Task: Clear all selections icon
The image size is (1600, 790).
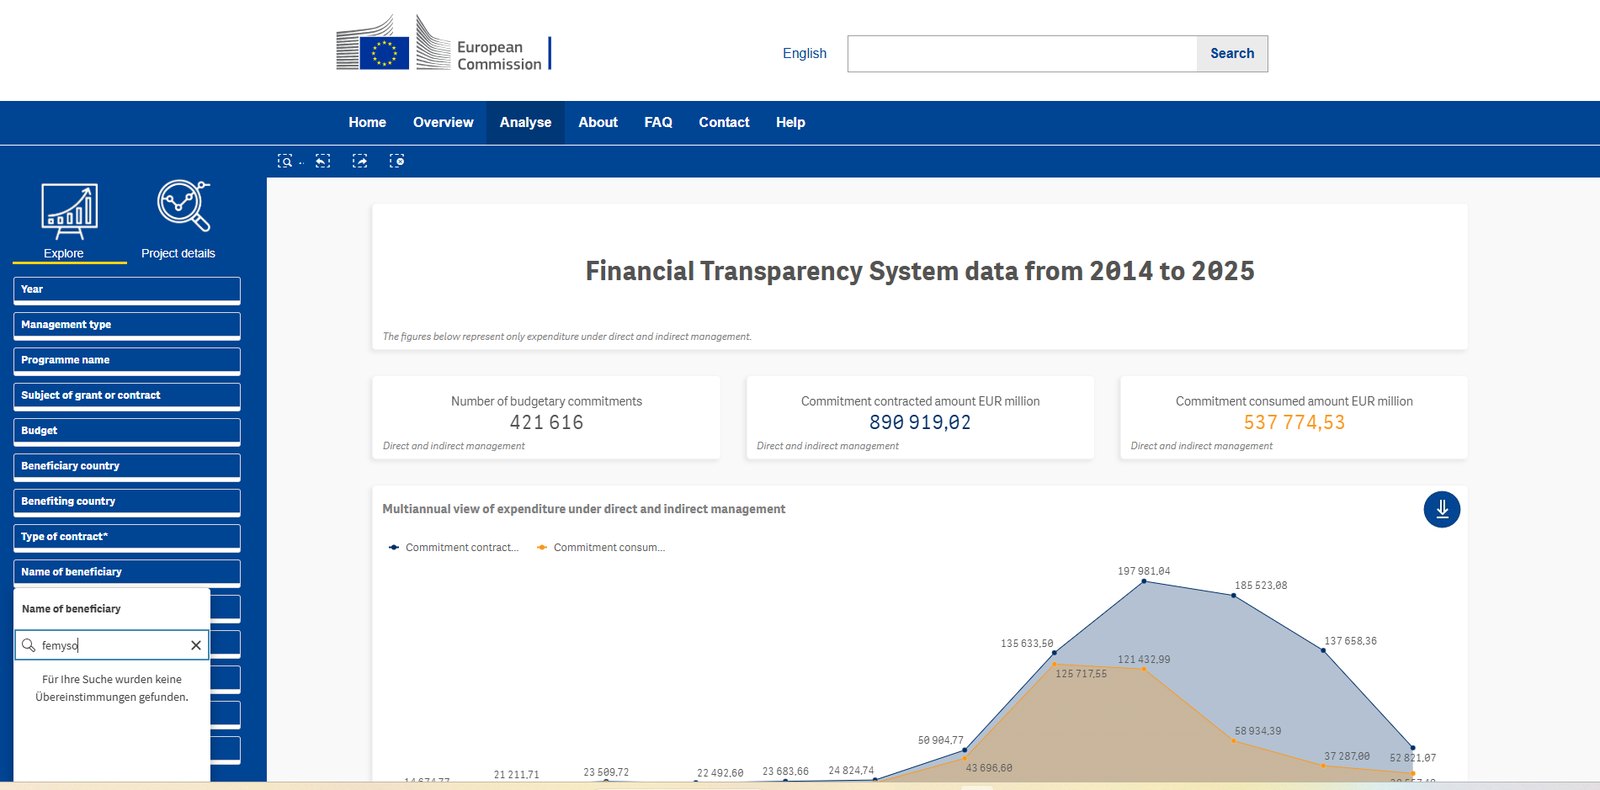Action: tap(397, 161)
